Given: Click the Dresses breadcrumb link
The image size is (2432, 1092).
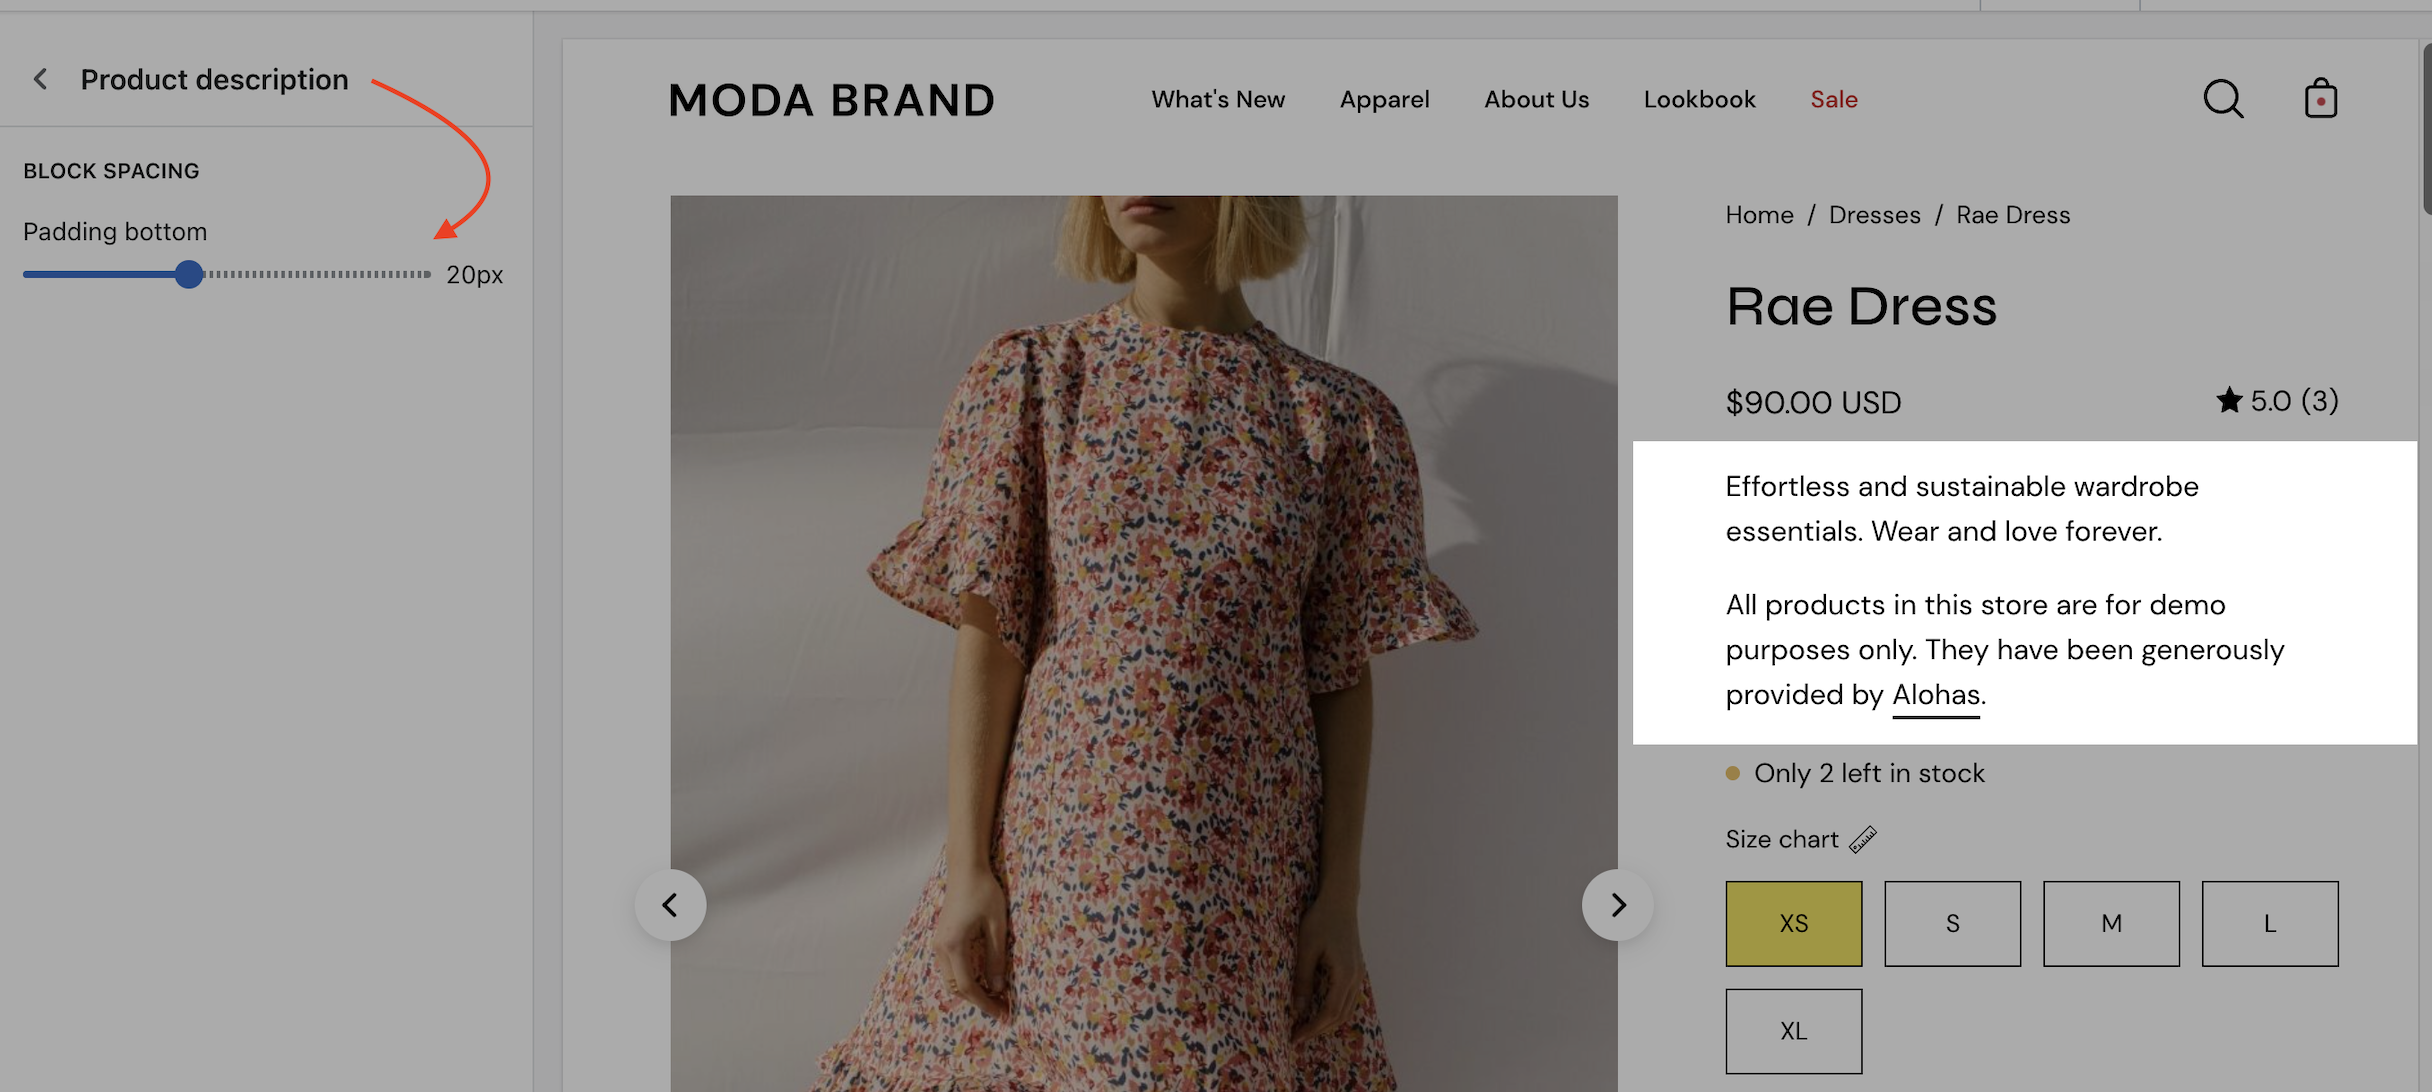Looking at the screenshot, I should click(1874, 215).
